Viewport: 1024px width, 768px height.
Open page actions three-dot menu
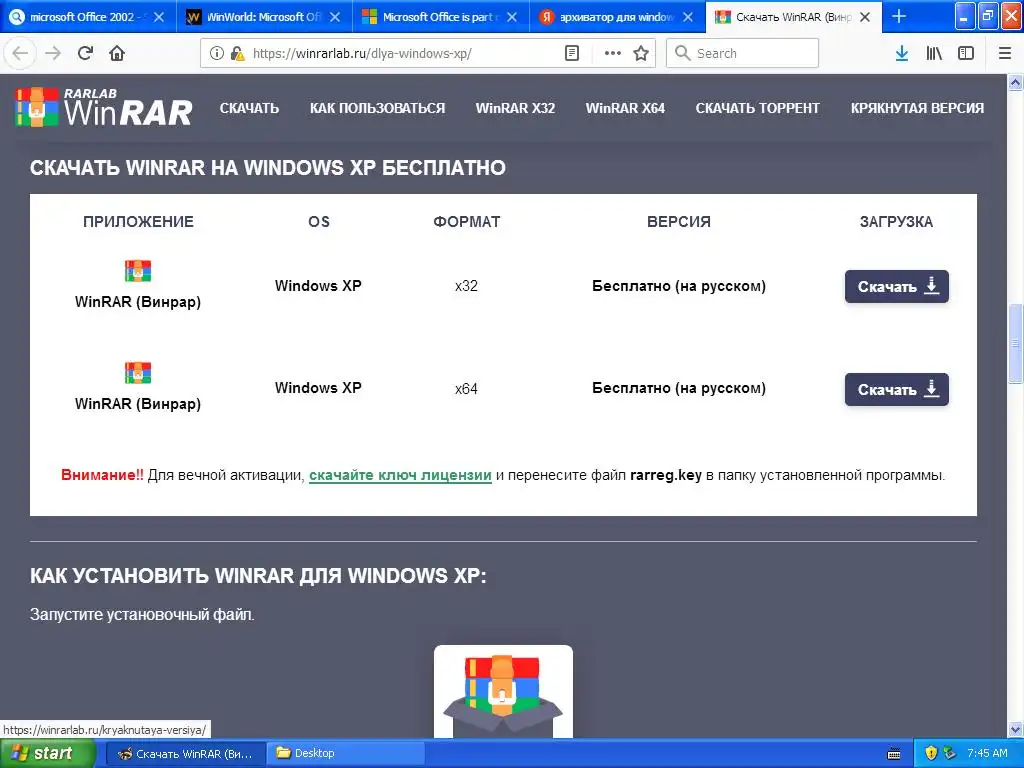613,53
